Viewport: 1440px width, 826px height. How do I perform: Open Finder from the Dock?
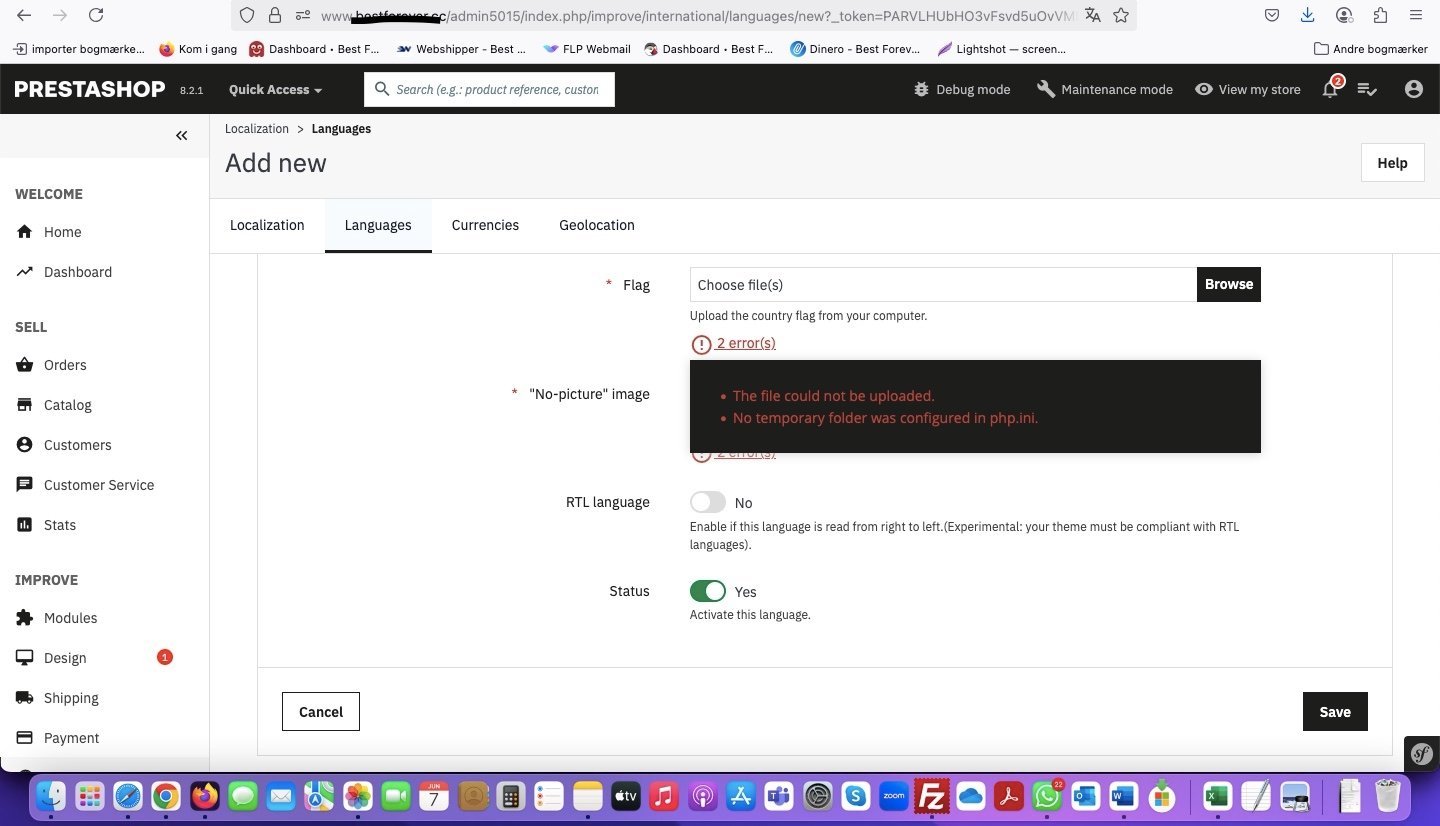pyautogui.click(x=51, y=796)
